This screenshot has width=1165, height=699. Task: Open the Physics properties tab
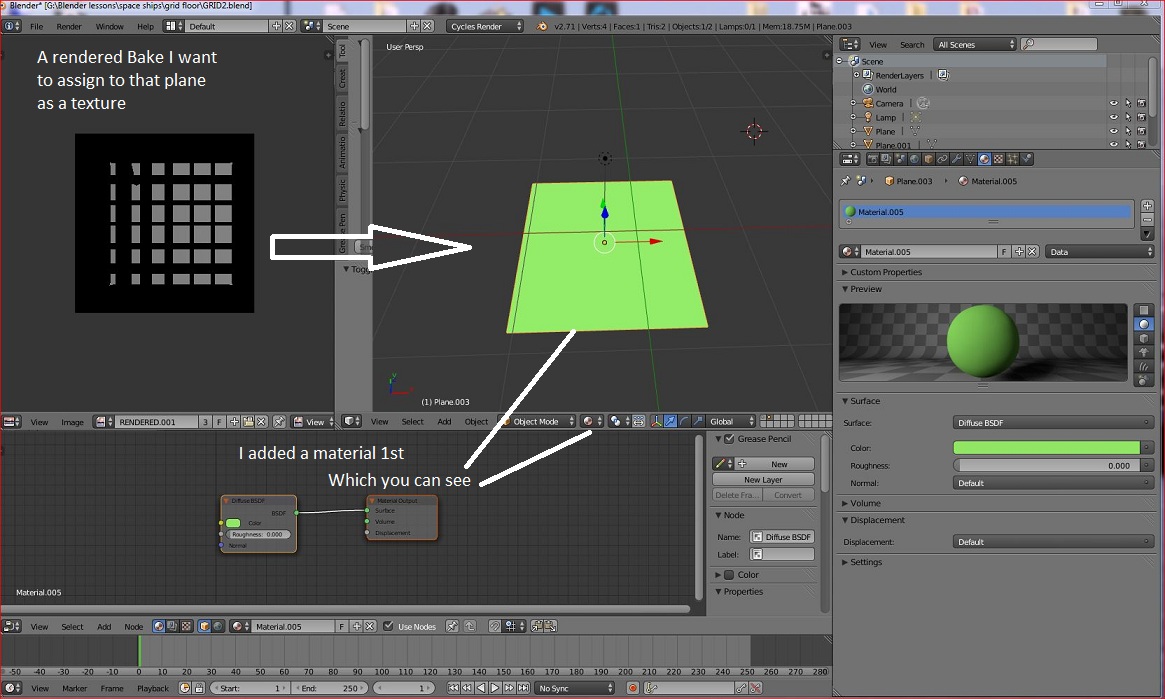(1027, 159)
